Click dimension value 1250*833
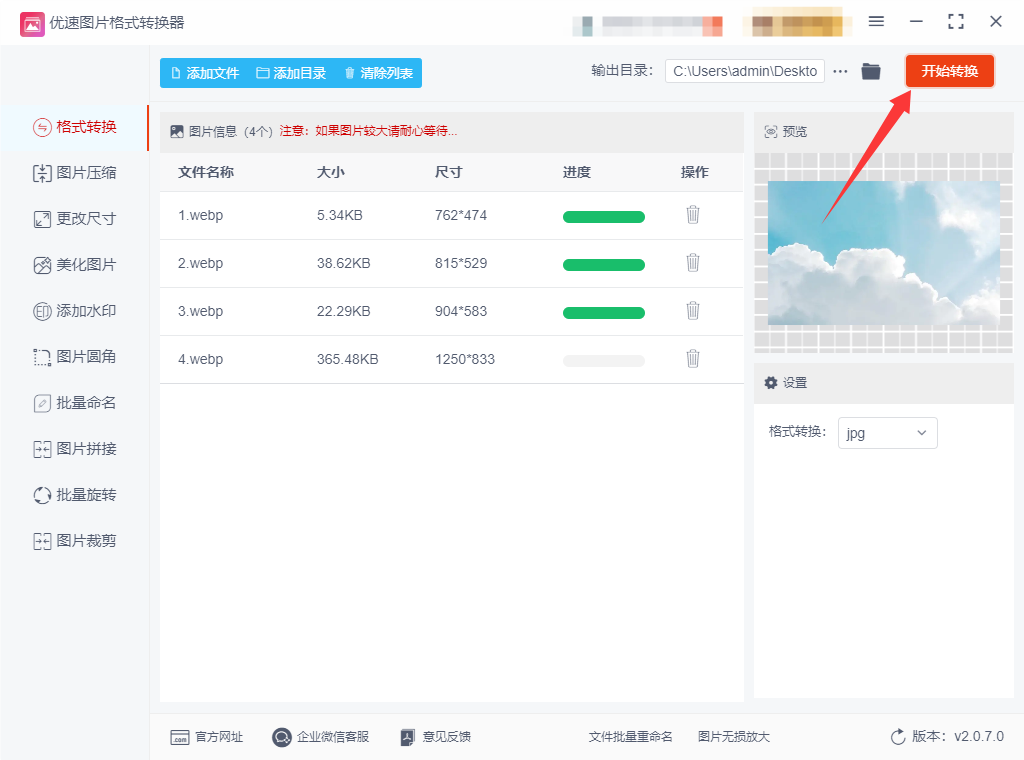The width and height of the screenshot is (1024, 760). pyautogui.click(x=465, y=359)
